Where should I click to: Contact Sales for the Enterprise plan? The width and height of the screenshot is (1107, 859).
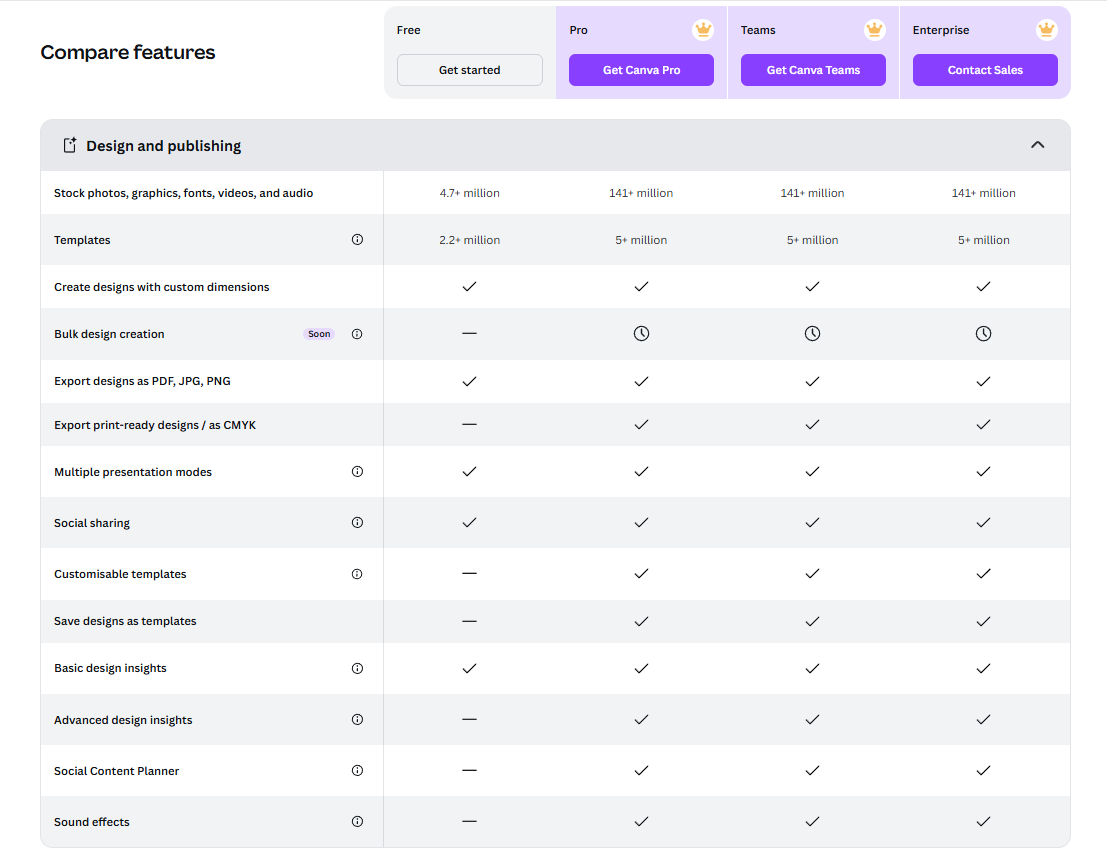click(985, 70)
